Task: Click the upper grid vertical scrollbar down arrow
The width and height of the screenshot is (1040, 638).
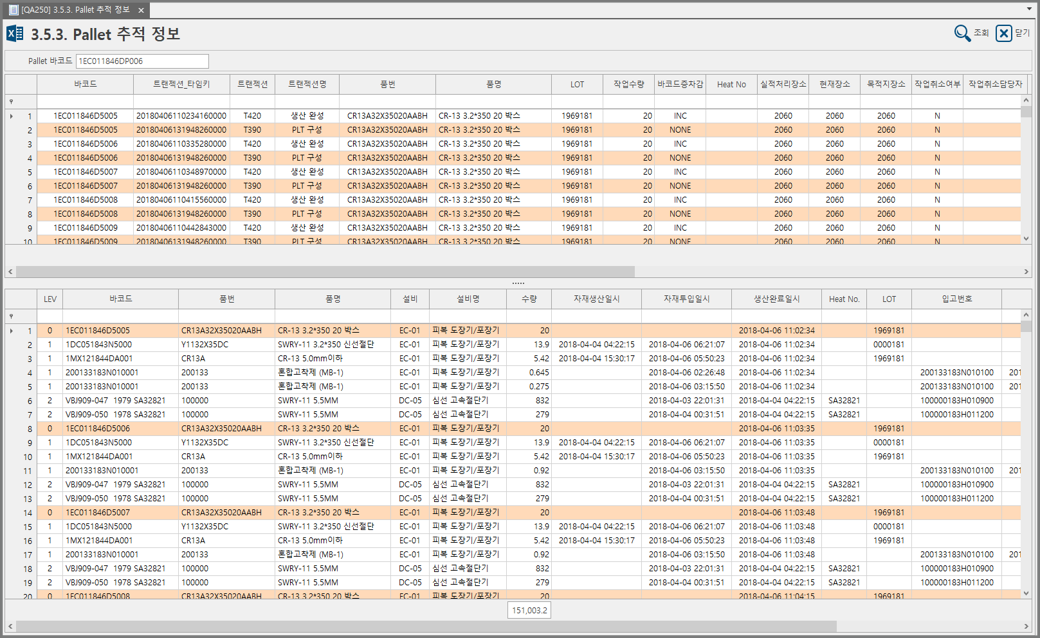Action: click(1026, 239)
